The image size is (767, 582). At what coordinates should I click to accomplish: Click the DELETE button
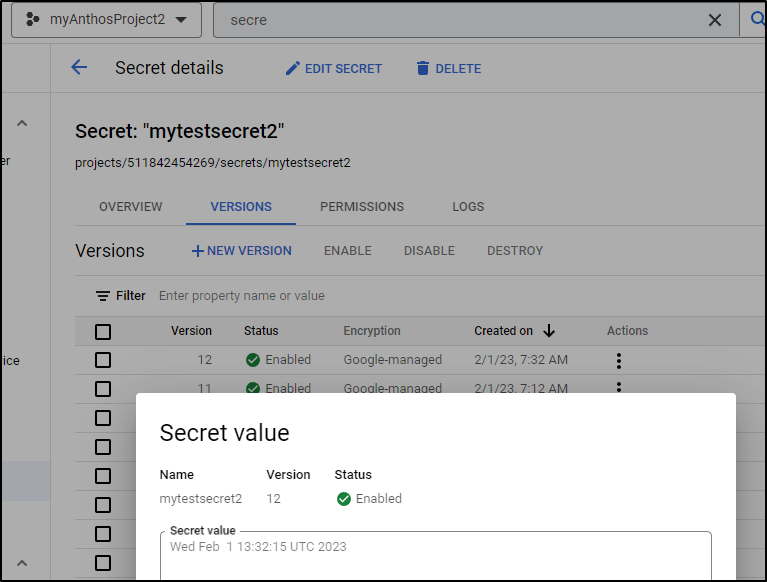click(x=449, y=68)
